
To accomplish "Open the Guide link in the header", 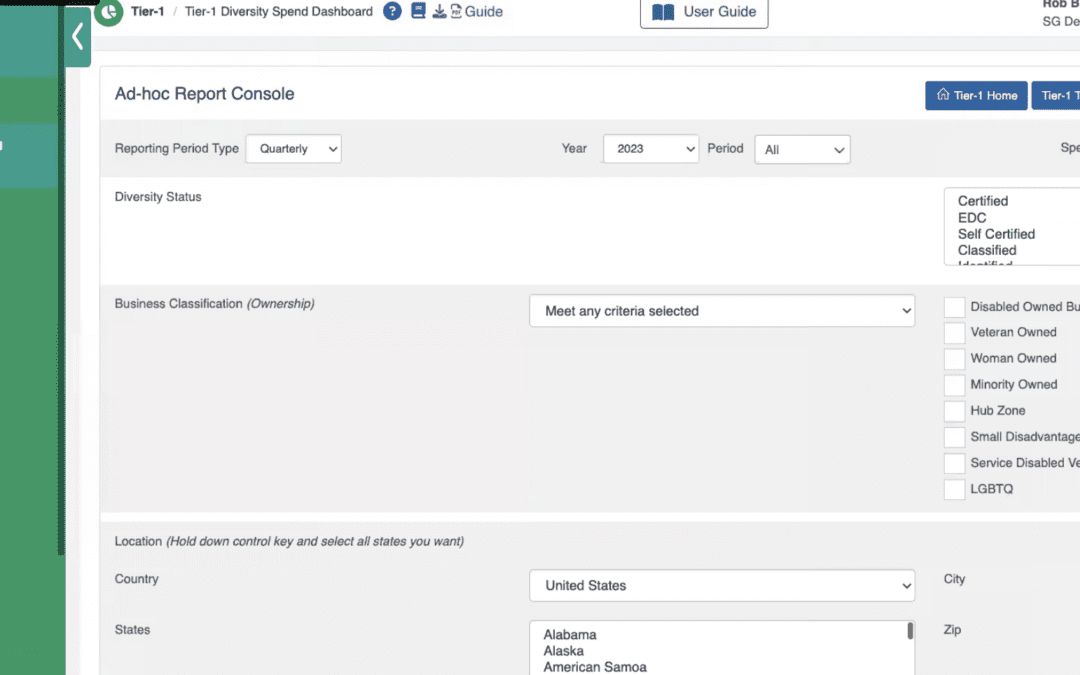I will coord(483,11).
